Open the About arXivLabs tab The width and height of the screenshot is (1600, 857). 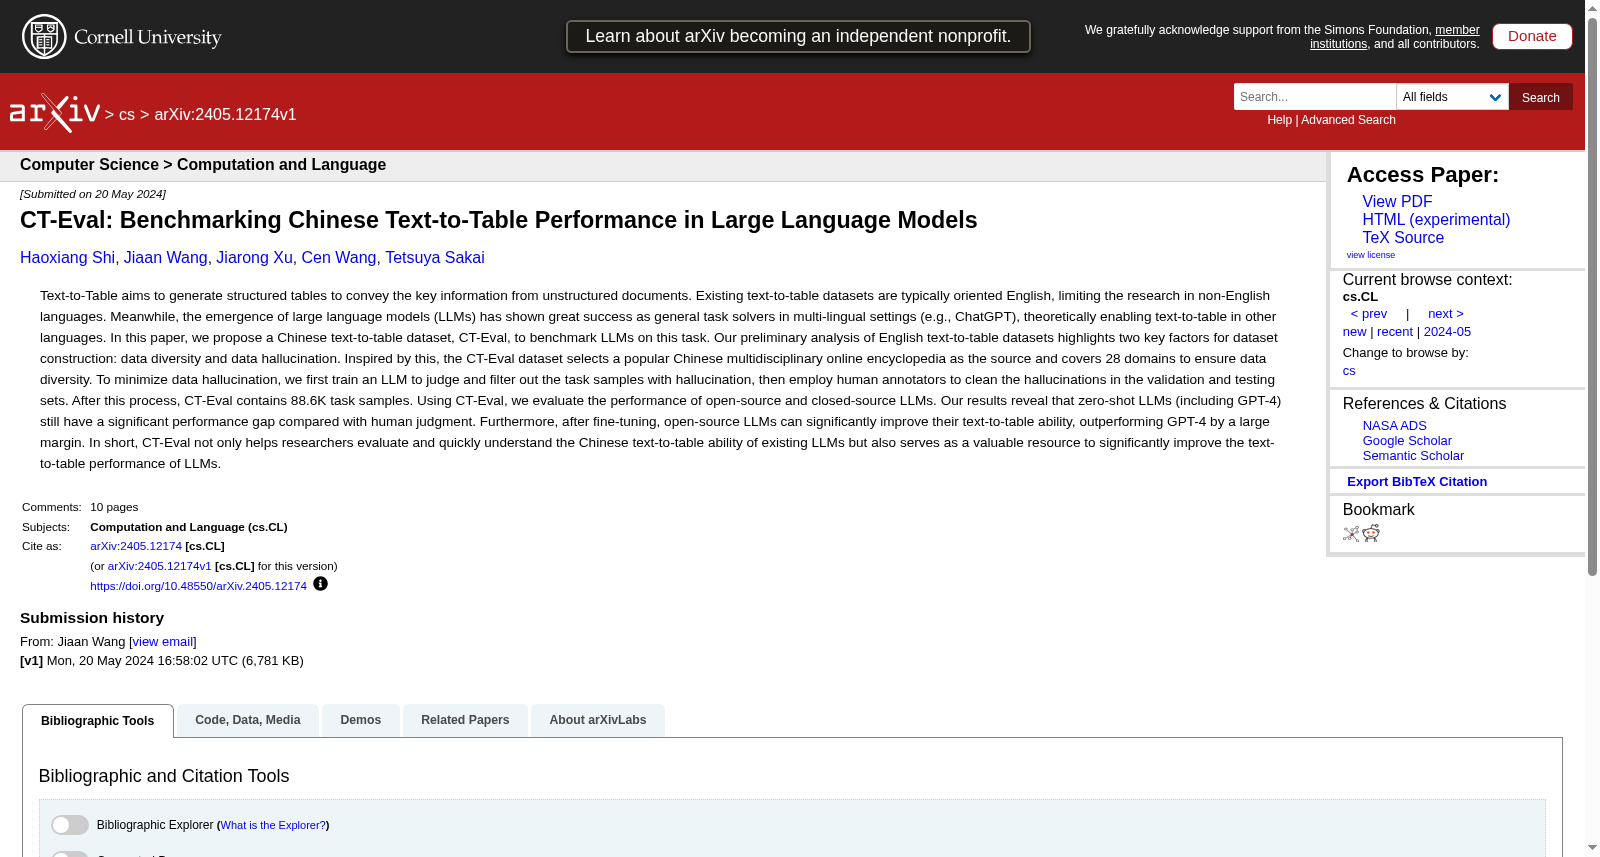click(598, 720)
